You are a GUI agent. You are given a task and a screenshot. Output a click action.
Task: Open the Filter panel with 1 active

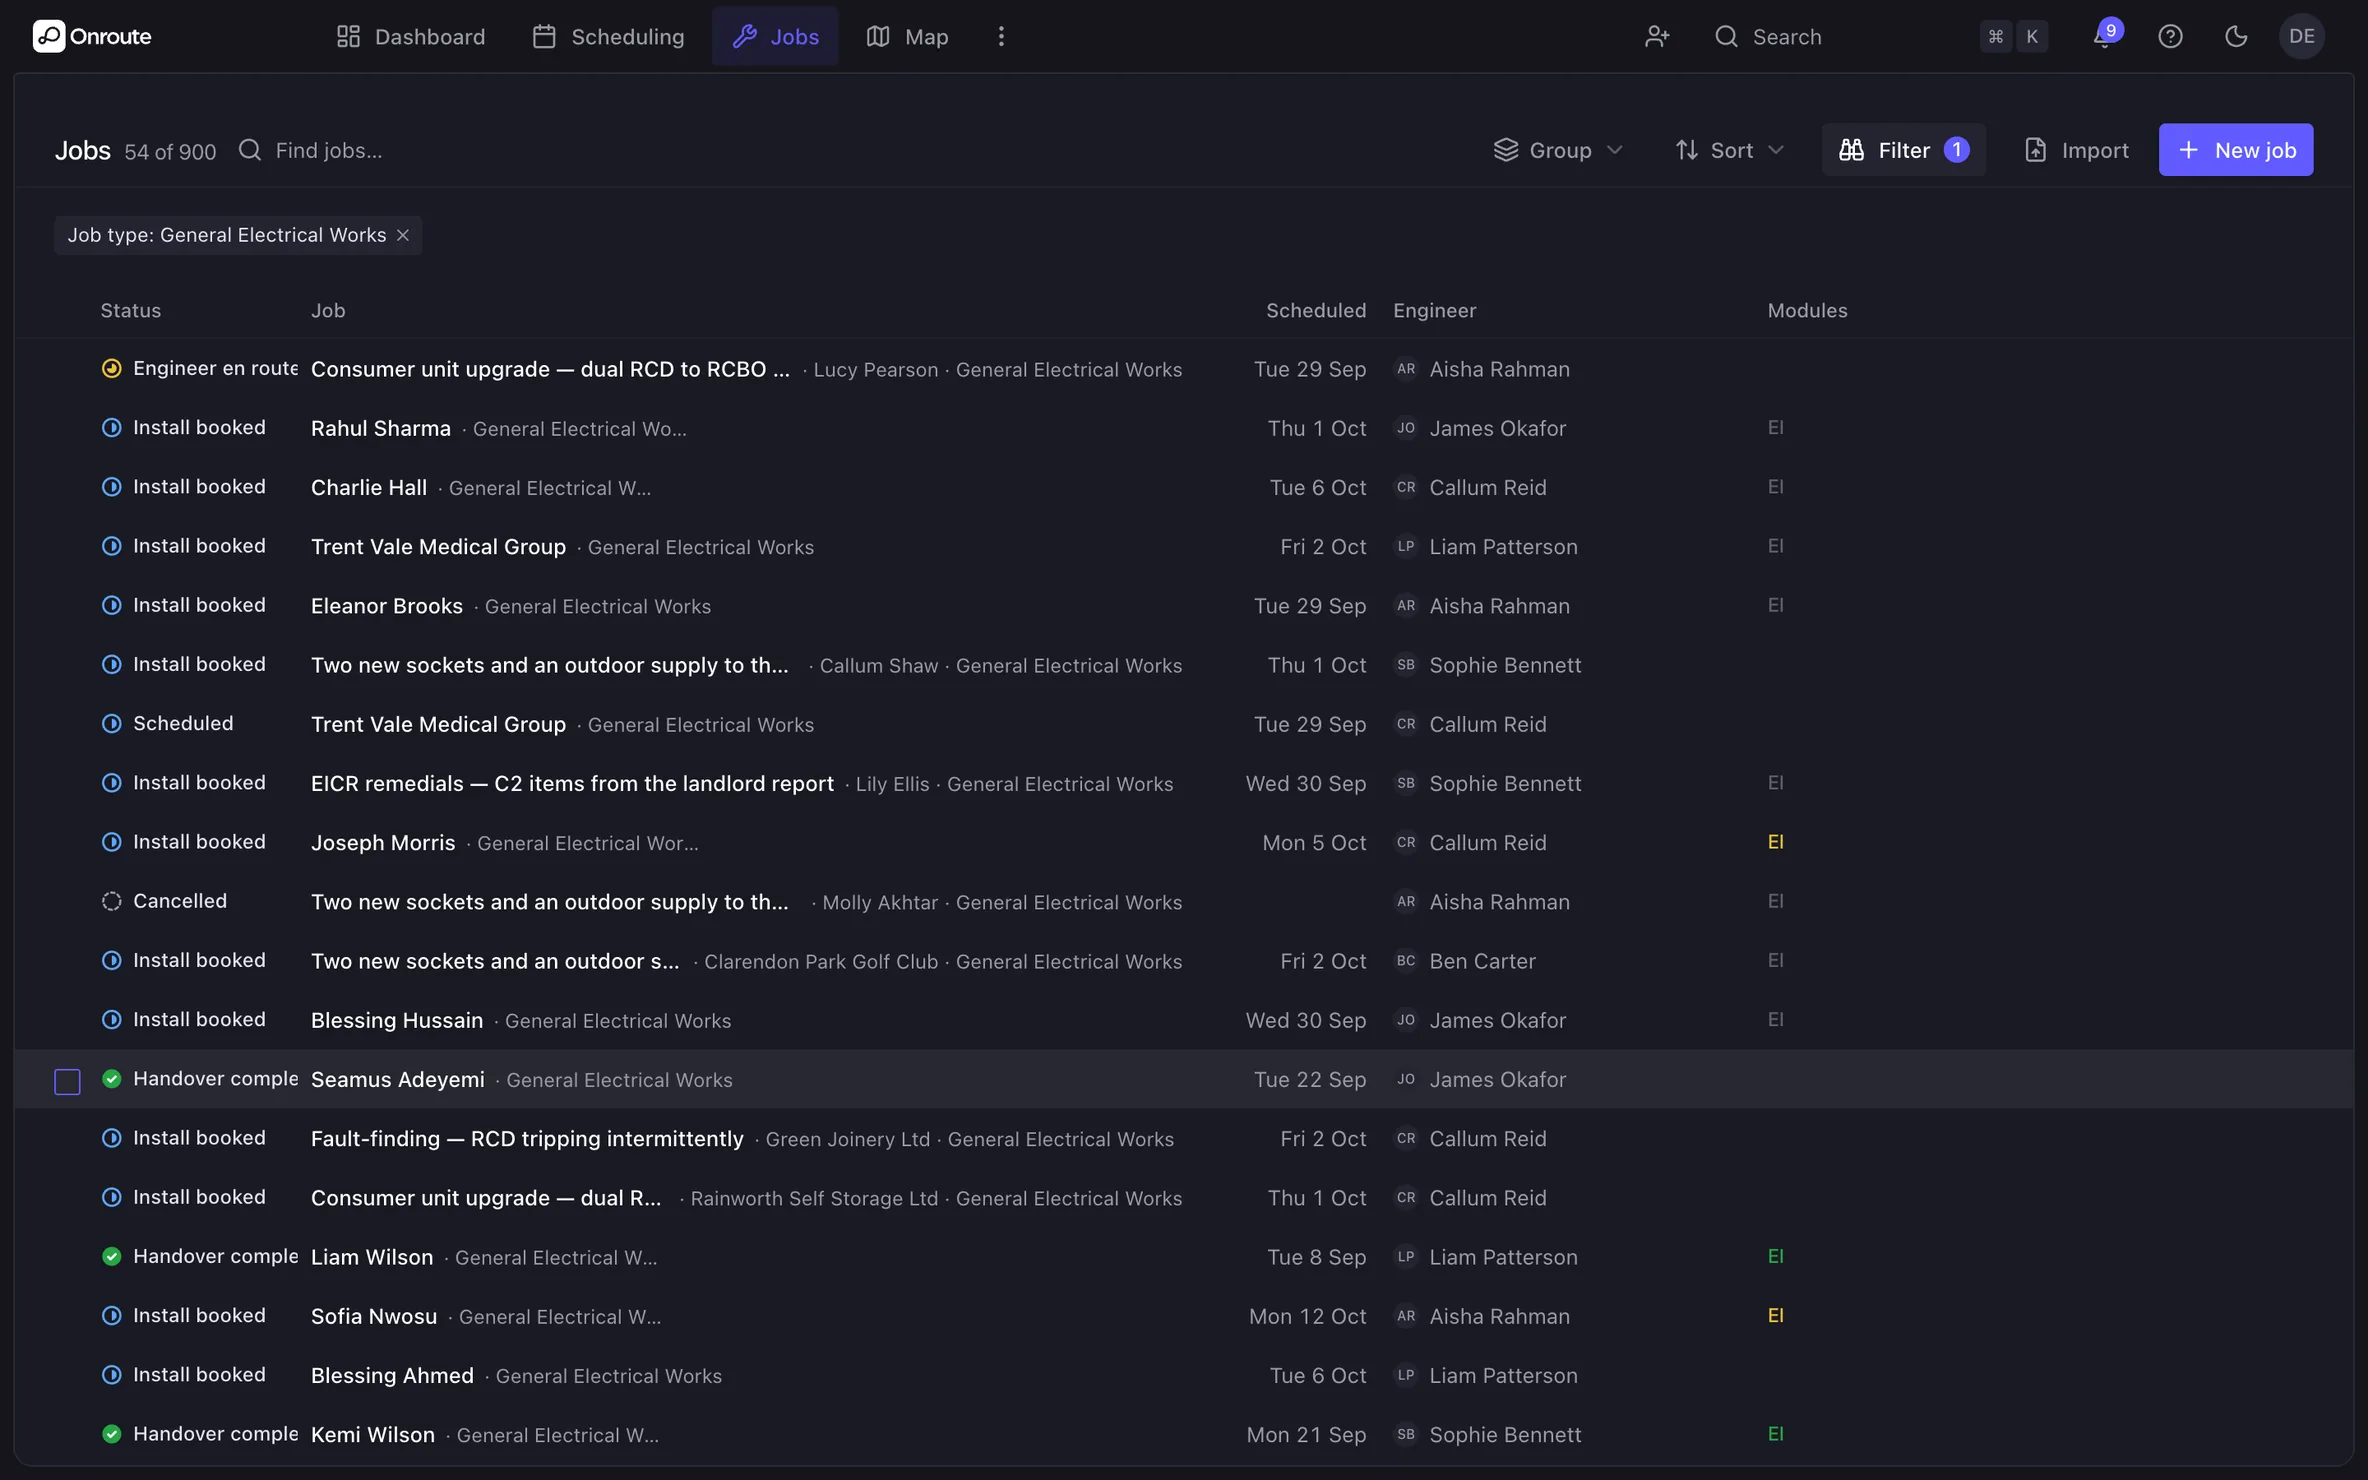pos(1903,149)
